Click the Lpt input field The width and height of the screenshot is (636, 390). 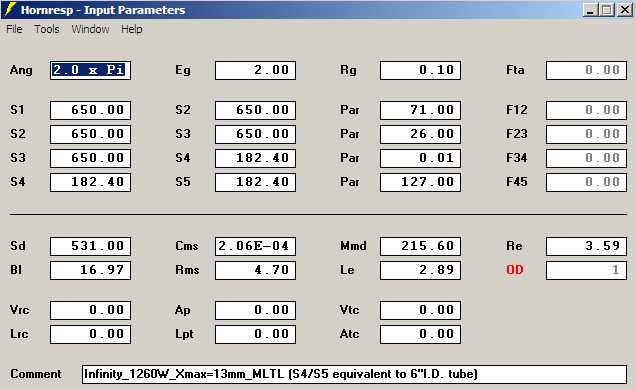(x=256, y=334)
